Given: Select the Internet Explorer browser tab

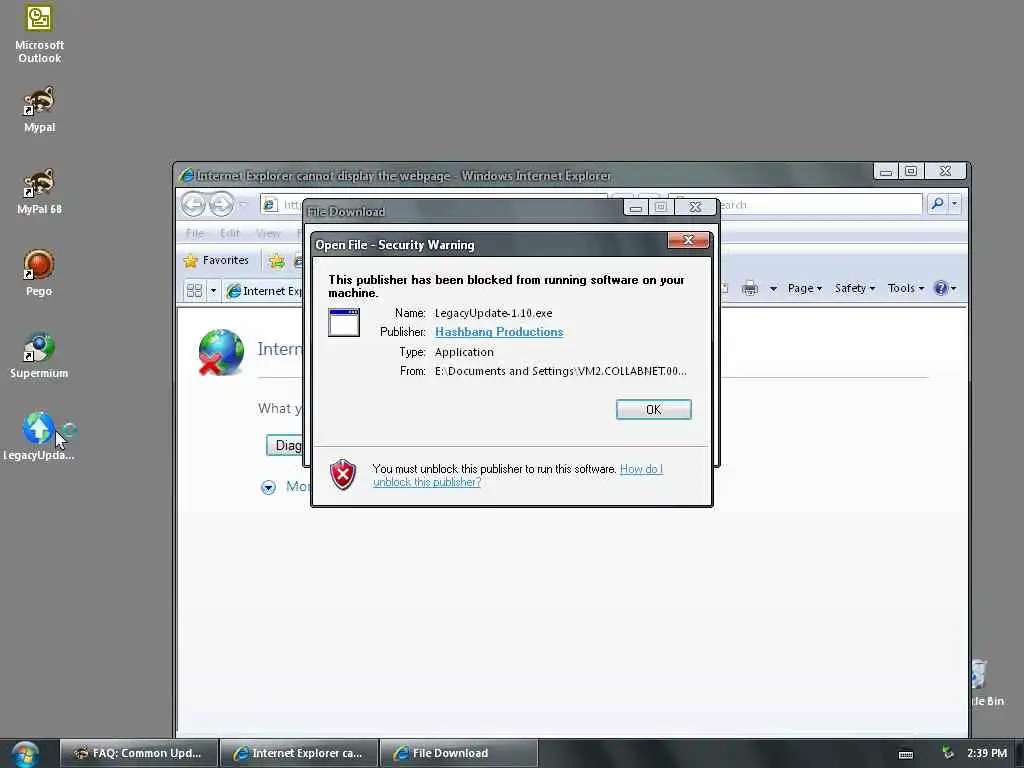Looking at the screenshot, I should click(264, 291).
